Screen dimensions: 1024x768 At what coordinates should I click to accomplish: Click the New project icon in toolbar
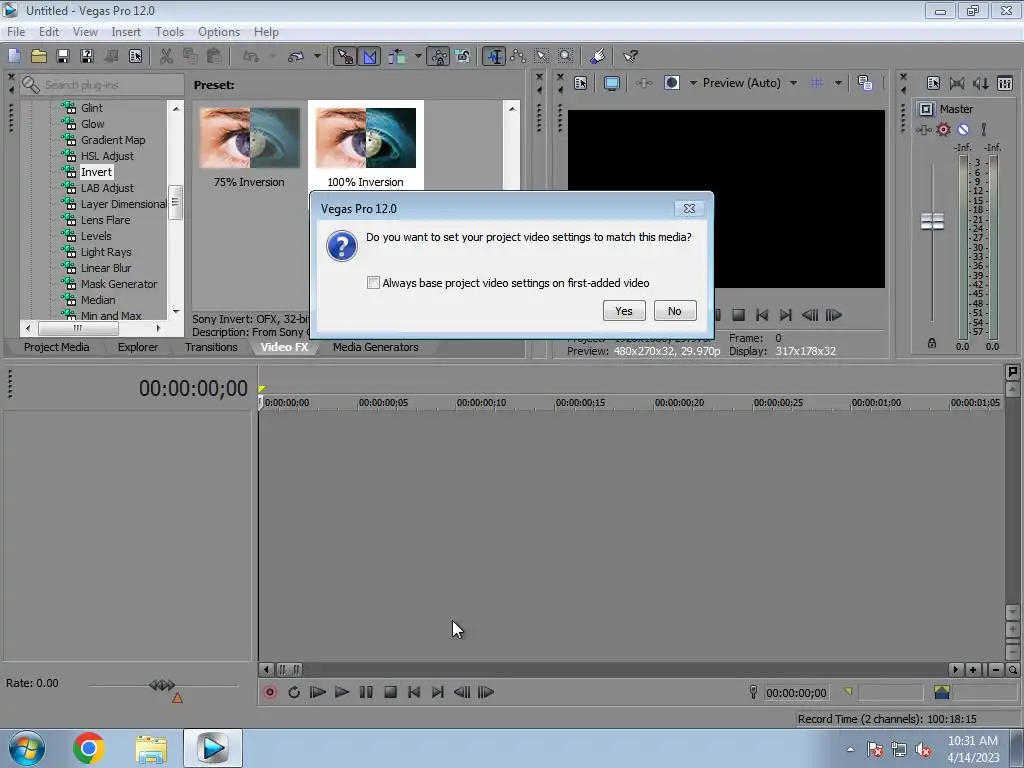click(14, 56)
